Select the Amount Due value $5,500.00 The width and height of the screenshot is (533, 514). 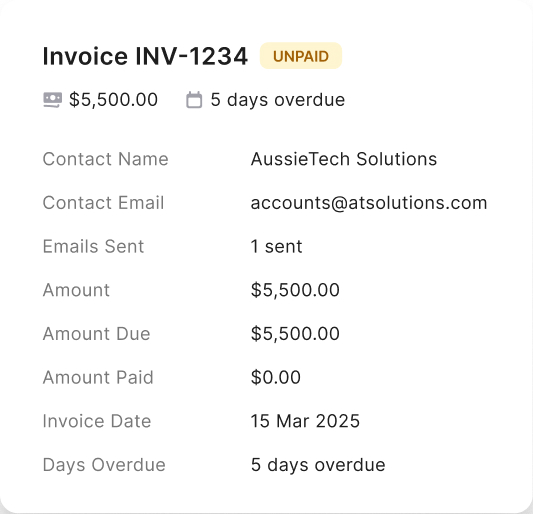coord(295,333)
